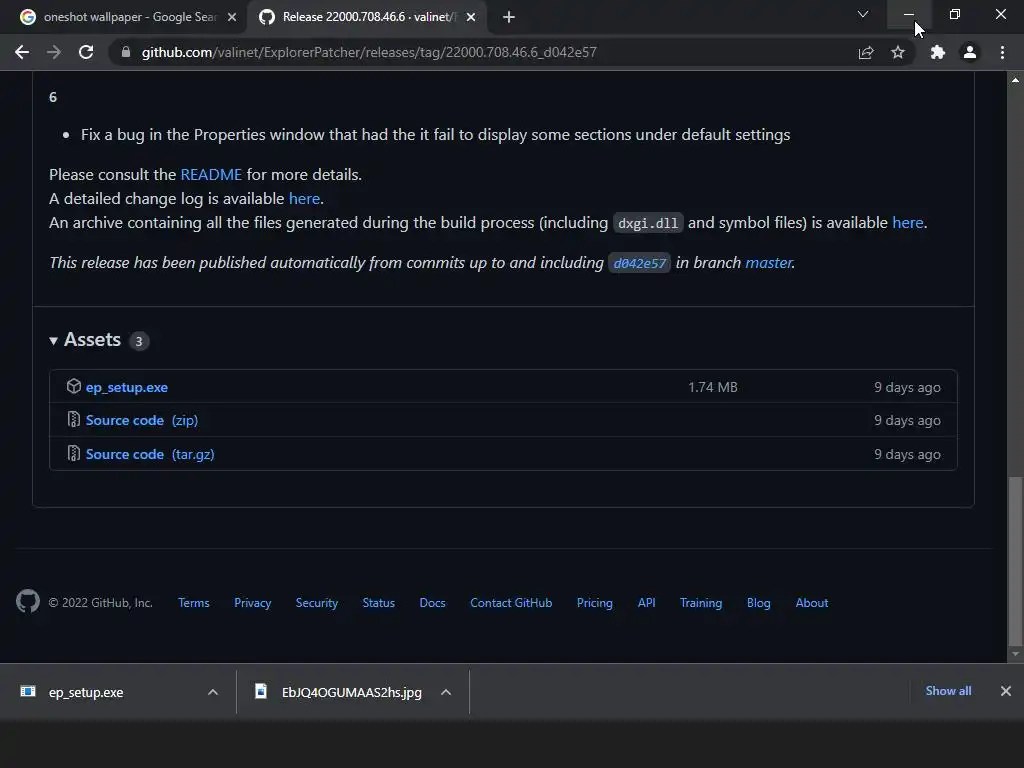This screenshot has width=1024, height=768.
Task: Go back using the browser back arrow
Action: 22,52
